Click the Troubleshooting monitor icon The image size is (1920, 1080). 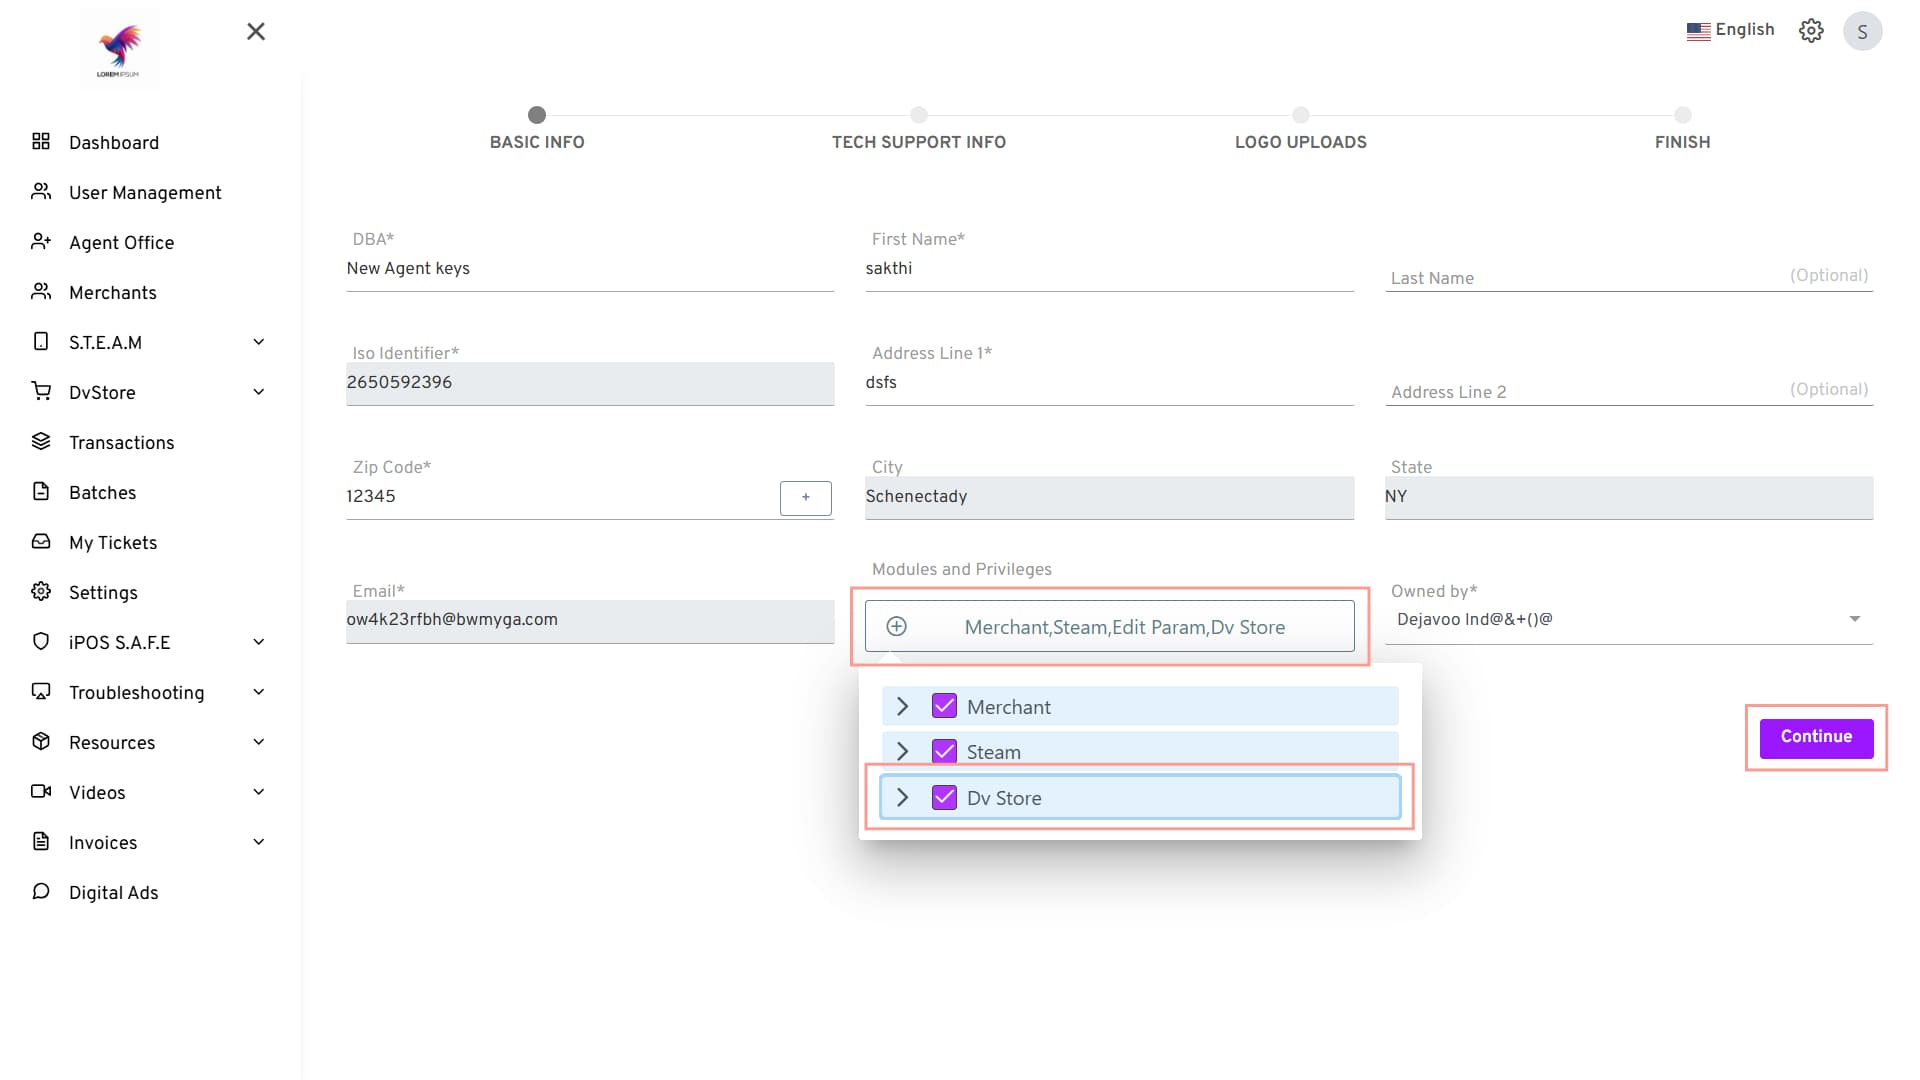(41, 691)
